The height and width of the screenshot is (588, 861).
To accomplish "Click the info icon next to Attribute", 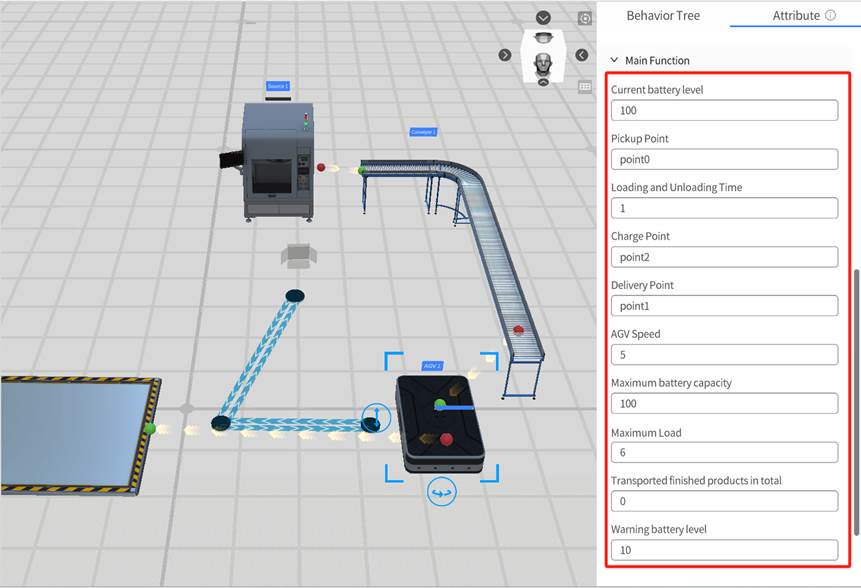I will pyautogui.click(x=830, y=16).
